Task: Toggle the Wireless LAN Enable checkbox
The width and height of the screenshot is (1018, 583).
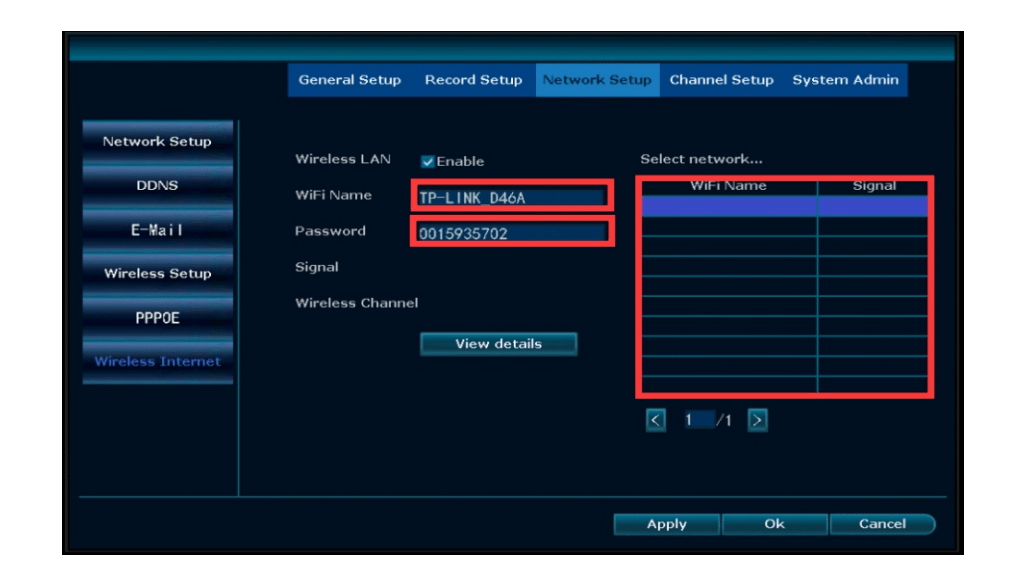Action: [428, 162]
